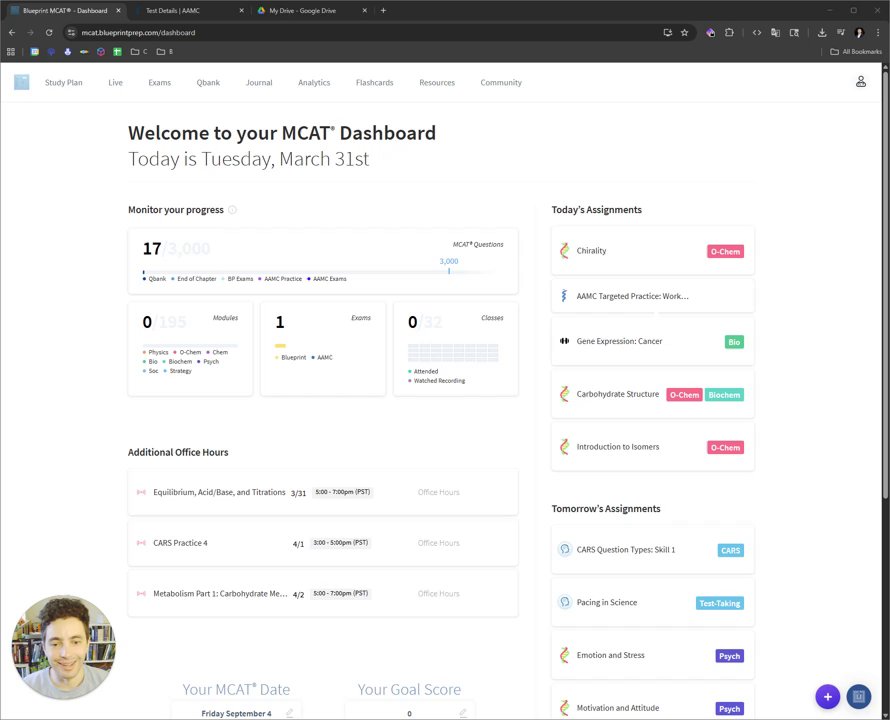Click the yellow Blueprint exams bar
Image resolution: width=890 pixels, height=720 pixels.
(280, 346)
